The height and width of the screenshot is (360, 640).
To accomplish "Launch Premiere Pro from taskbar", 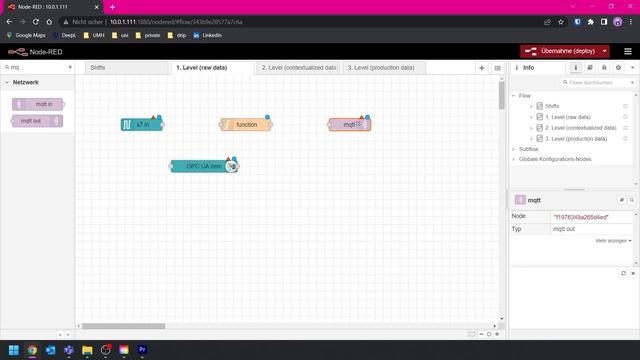I will [142, 350].
